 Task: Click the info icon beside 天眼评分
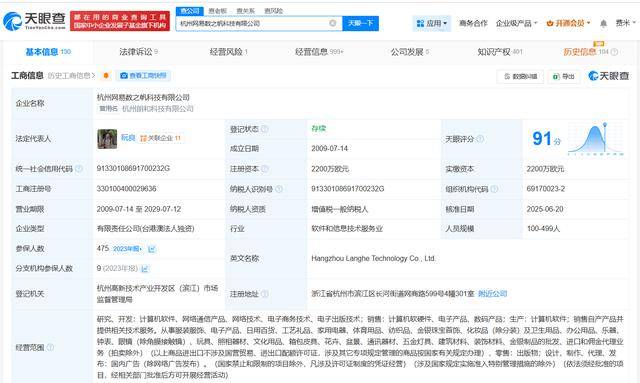pos(480,139)
